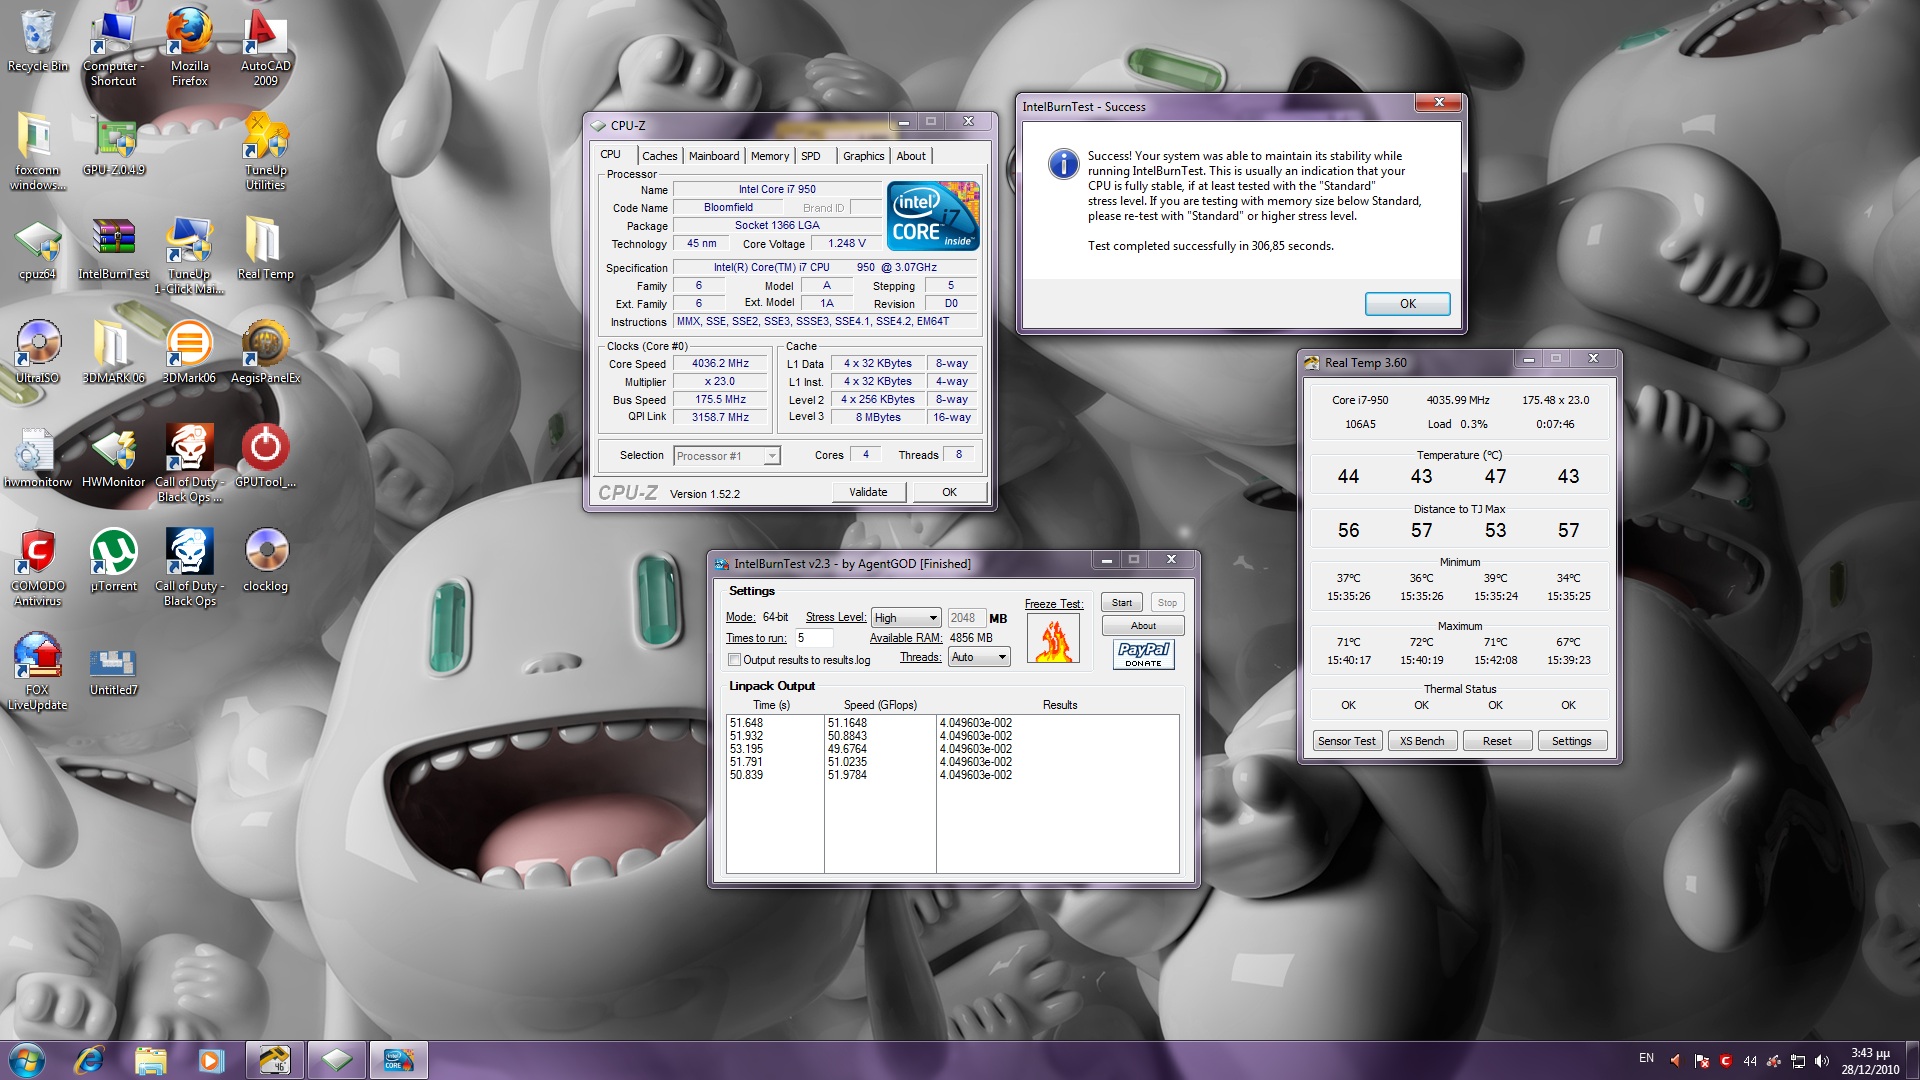Open Windows Start menu orb

pyautogui.click(x=26, y=1060)
